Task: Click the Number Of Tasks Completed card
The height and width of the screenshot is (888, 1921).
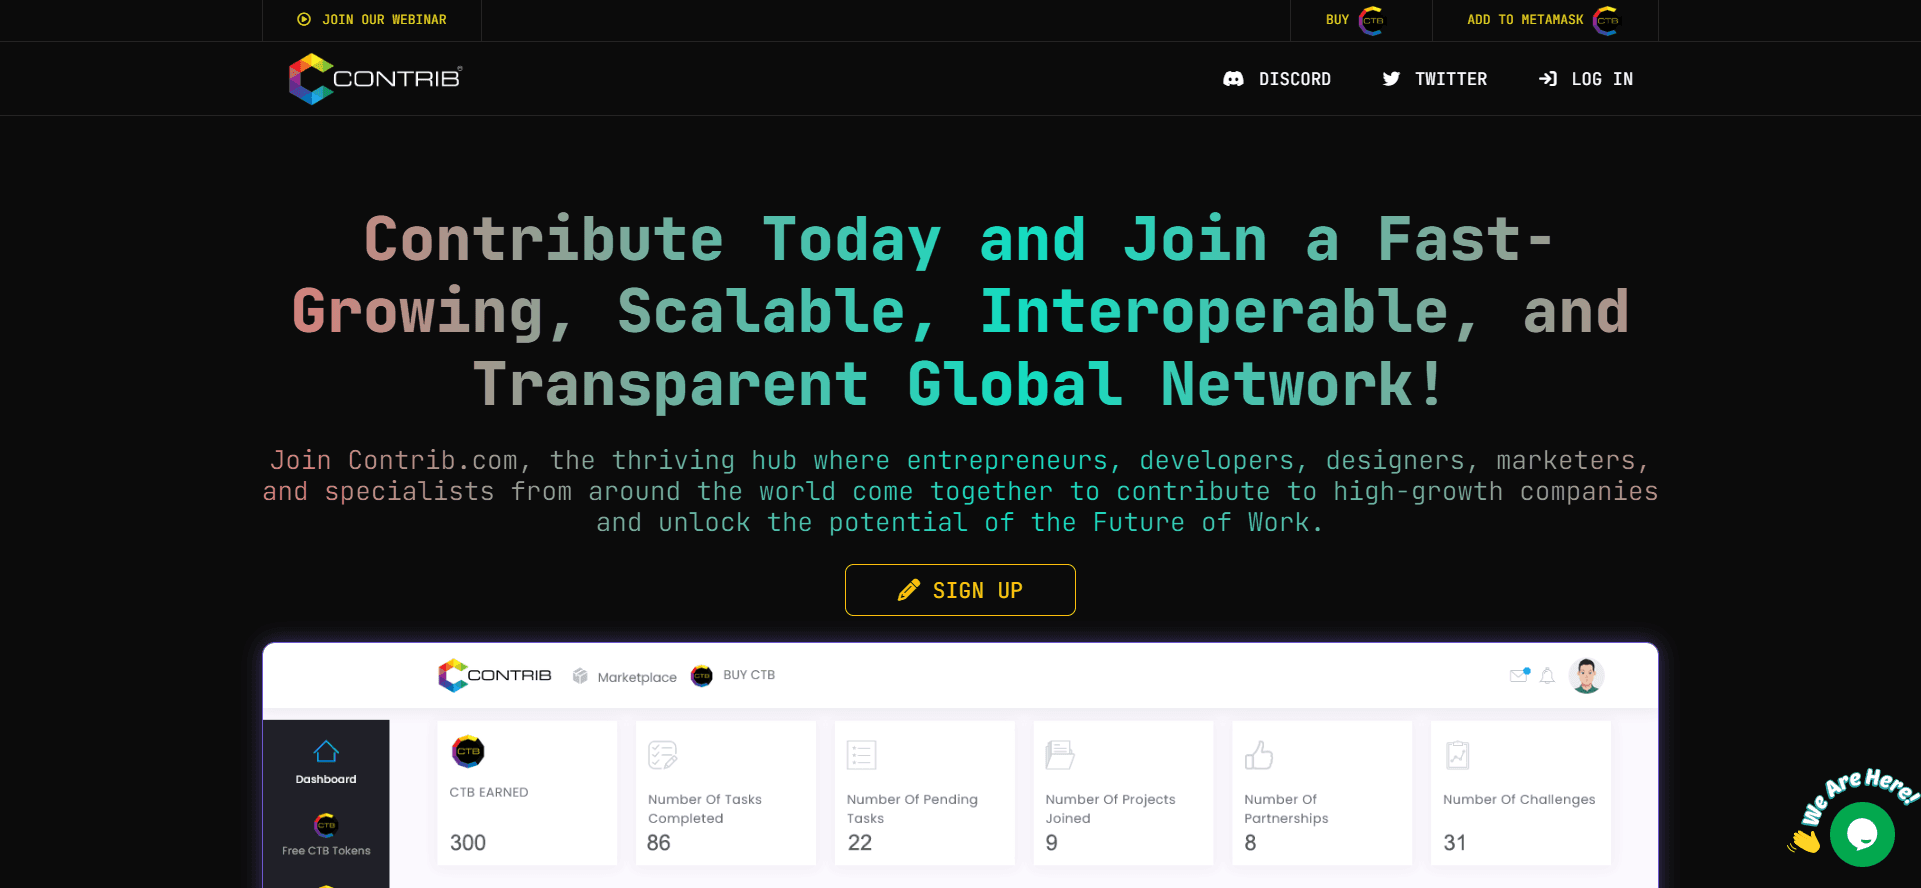Action: pos(725,793)
